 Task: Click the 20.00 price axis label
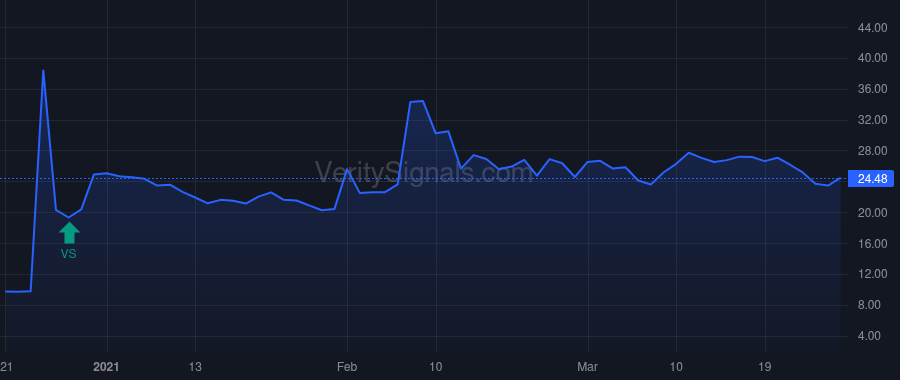(x=872, y=213)
